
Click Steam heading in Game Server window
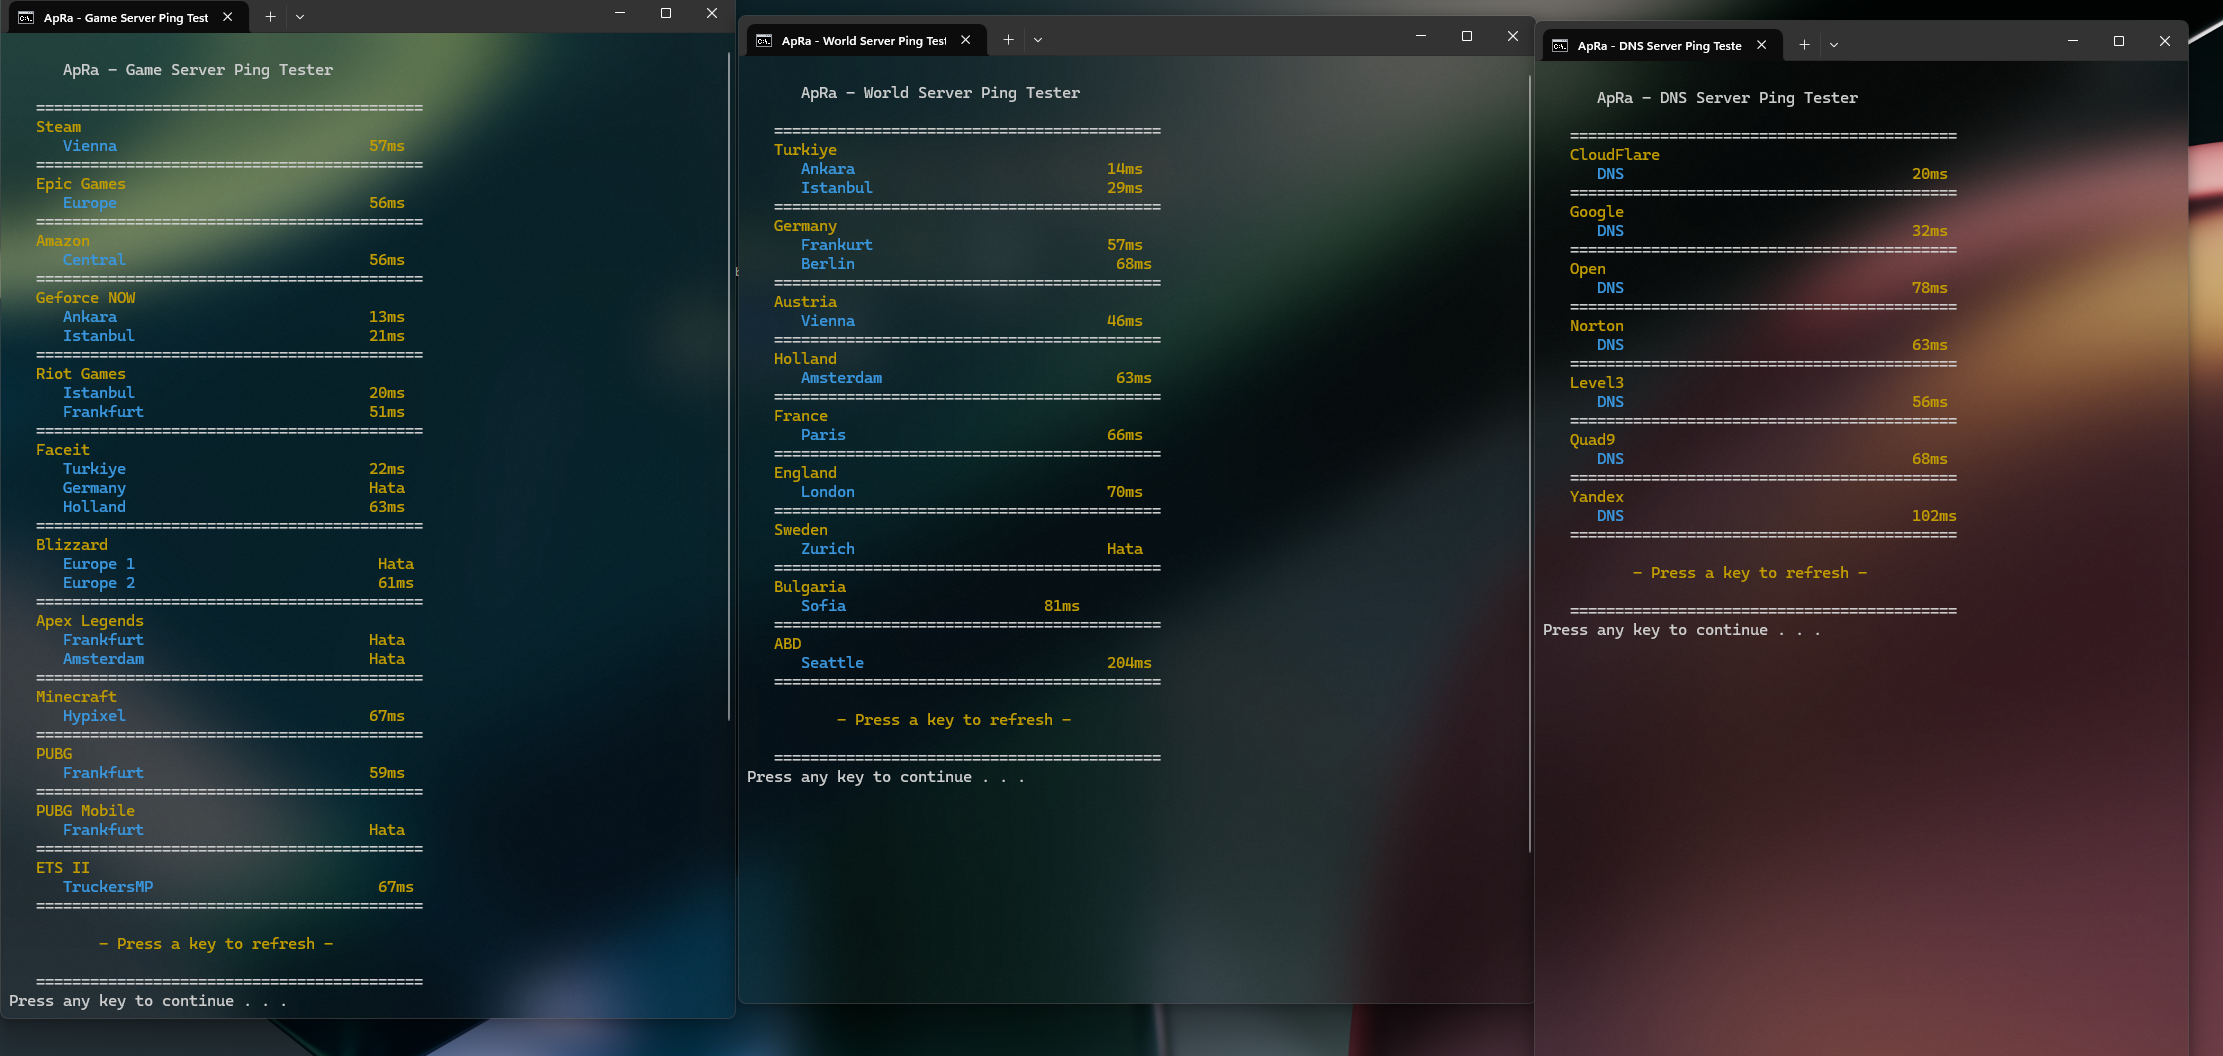(x=59, y=127)
